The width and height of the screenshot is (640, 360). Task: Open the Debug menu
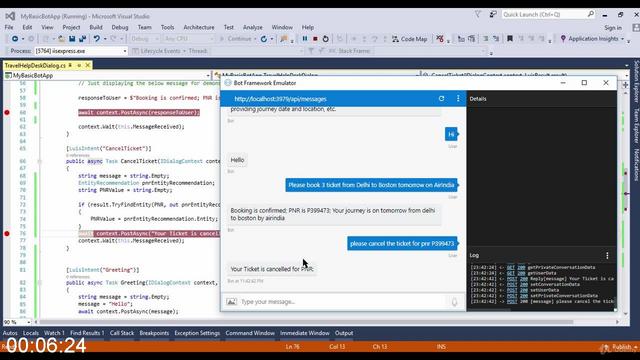tap(120, 27)
